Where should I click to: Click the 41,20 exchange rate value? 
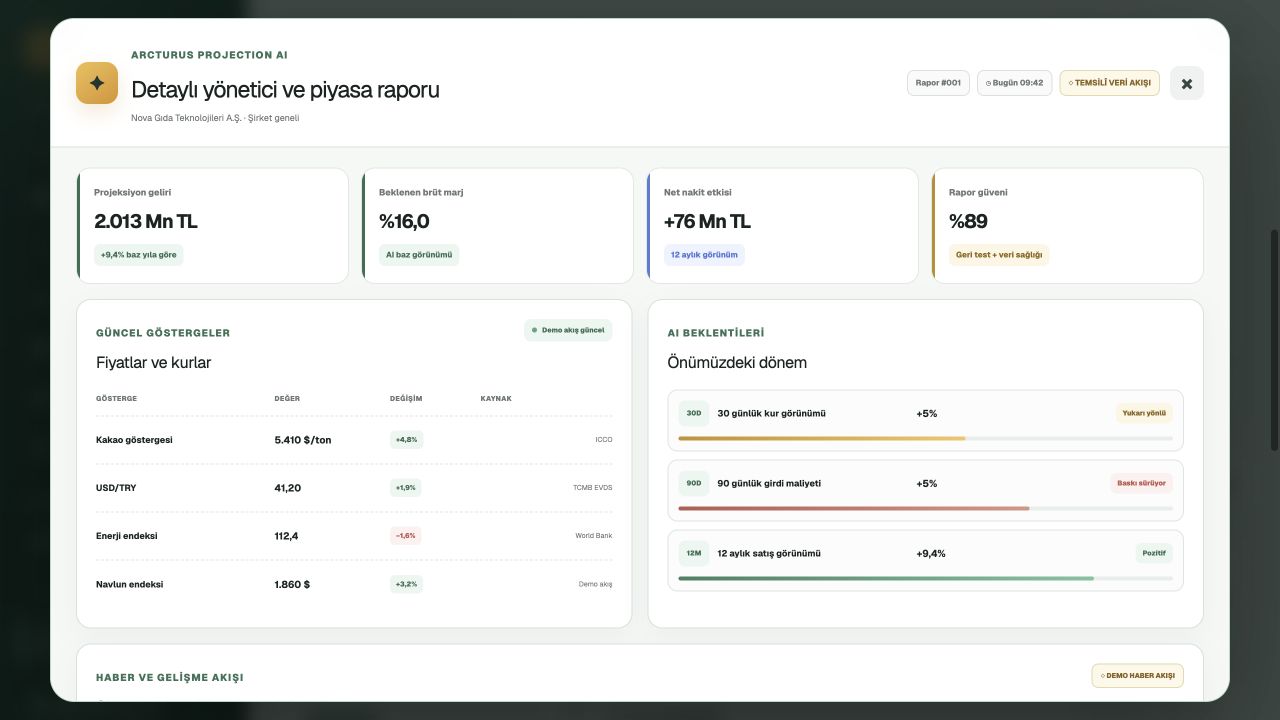(287, 488)
